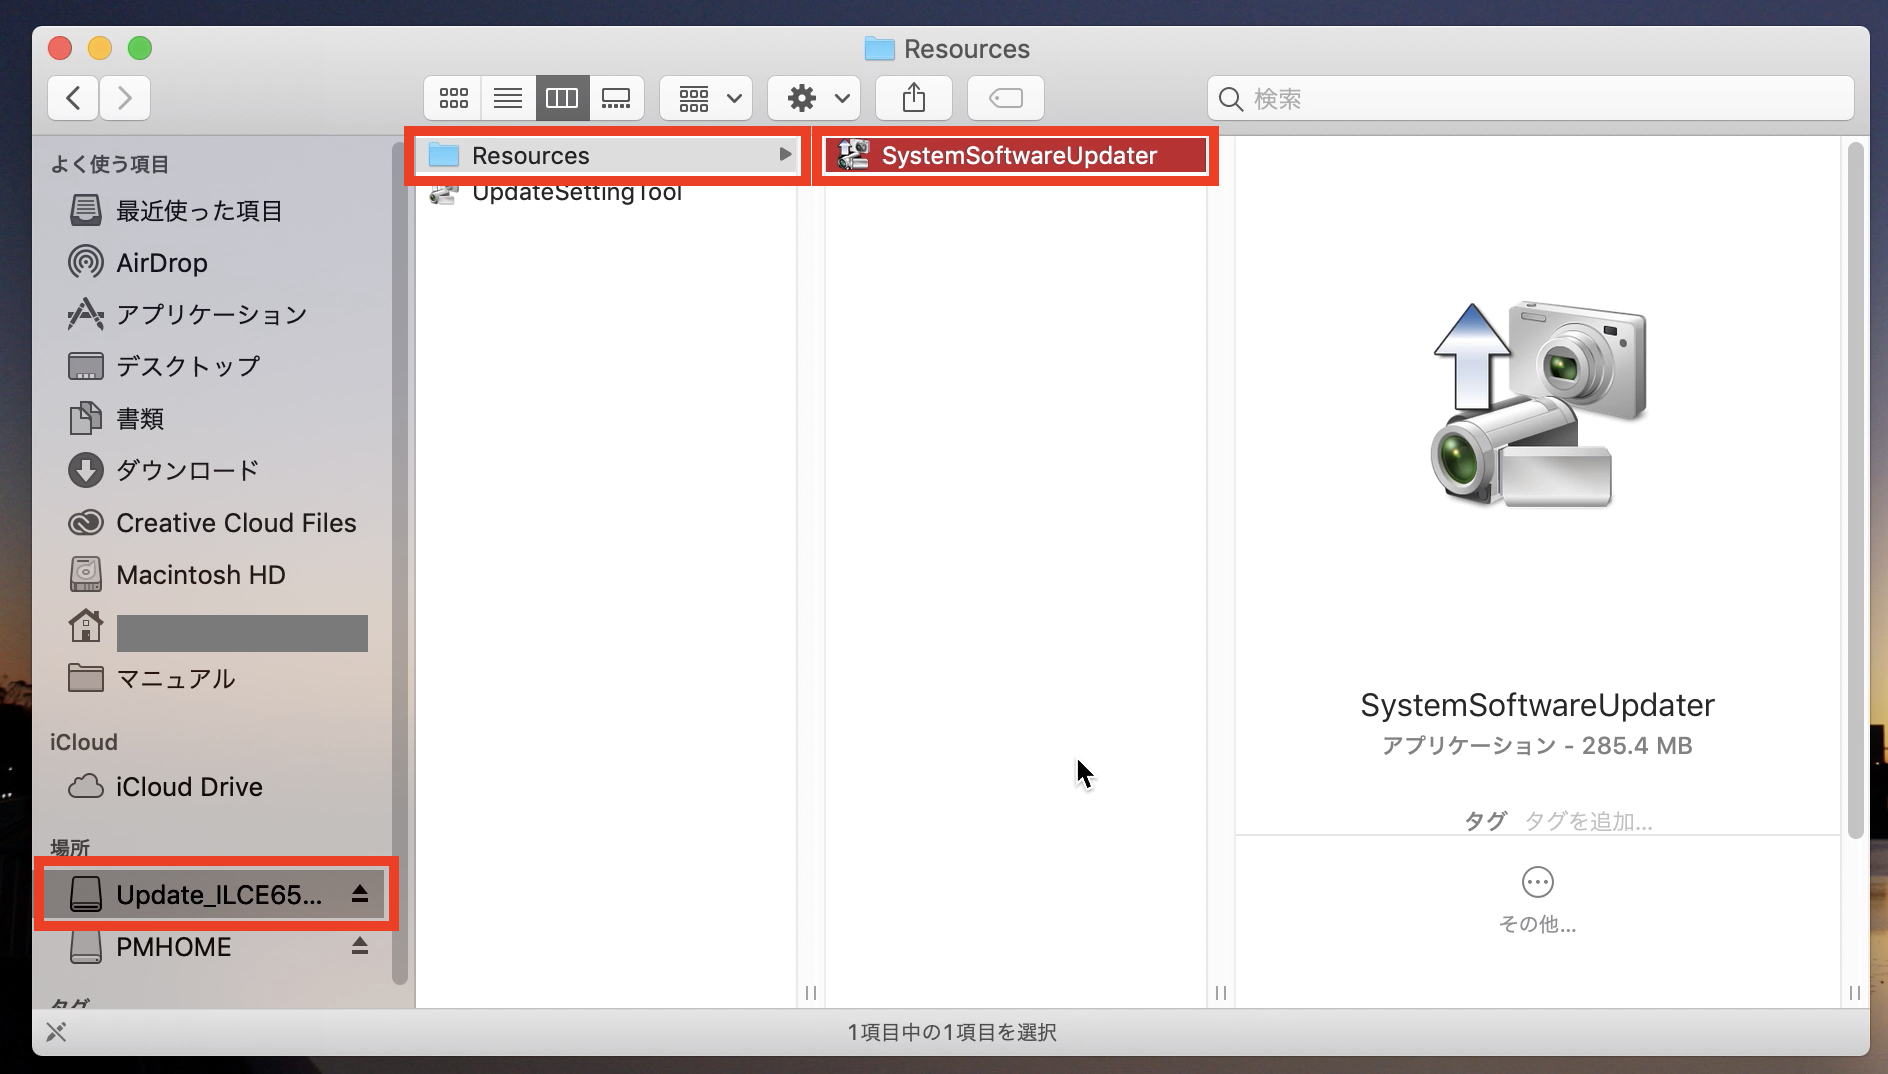Add a tag in タグを追加 field
The height and width of the screenshot is (1074, 1888).
coord(1588,822)
